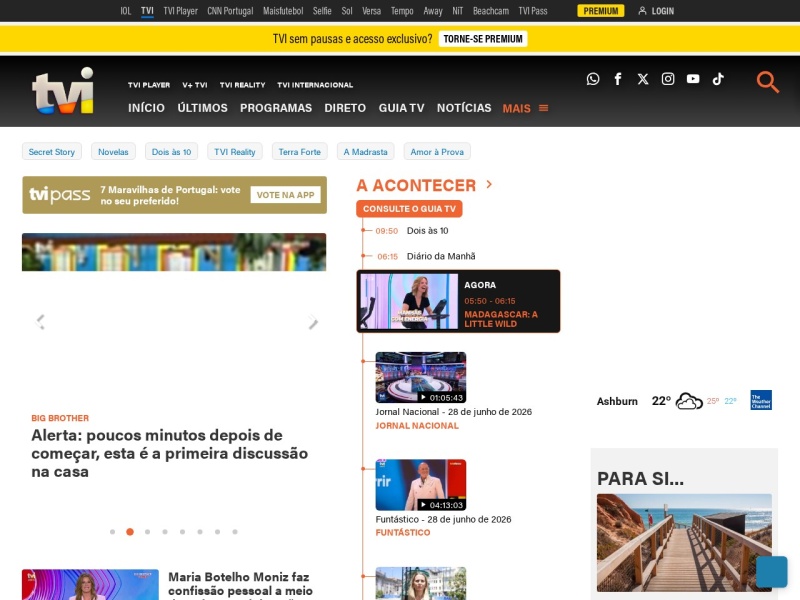Open IOL in top bar
The image size is (800, 600).
(126, 11)
